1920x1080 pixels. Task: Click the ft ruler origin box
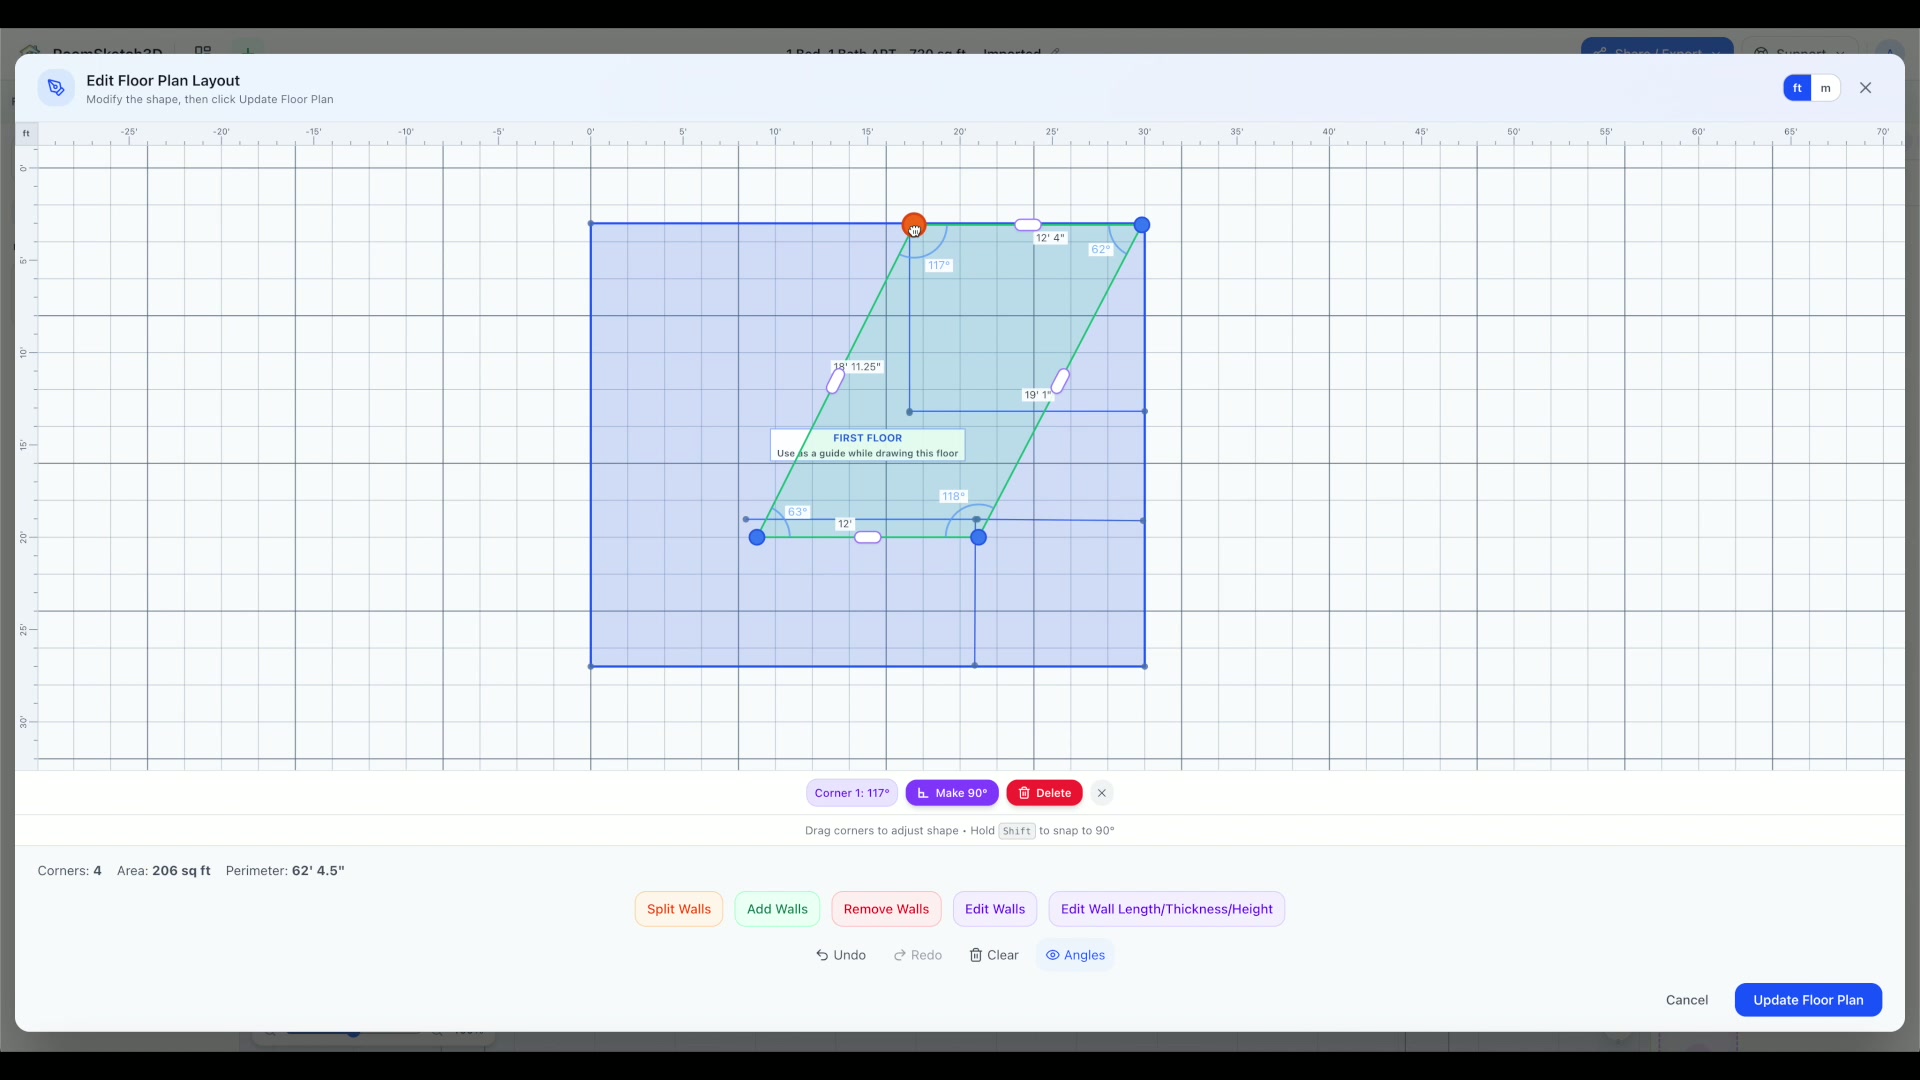(26, 133)
